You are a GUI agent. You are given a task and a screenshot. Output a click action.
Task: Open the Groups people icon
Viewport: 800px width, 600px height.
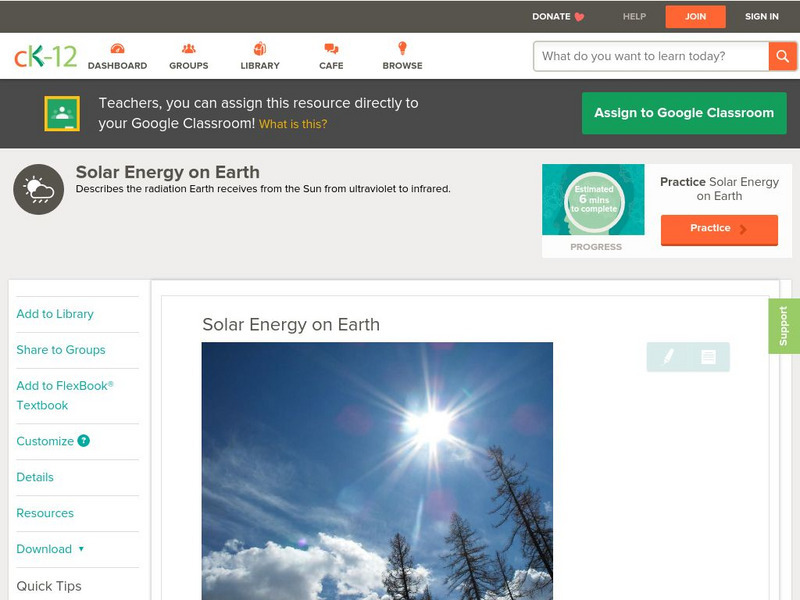pyautogui.click(x=189, y=48)
